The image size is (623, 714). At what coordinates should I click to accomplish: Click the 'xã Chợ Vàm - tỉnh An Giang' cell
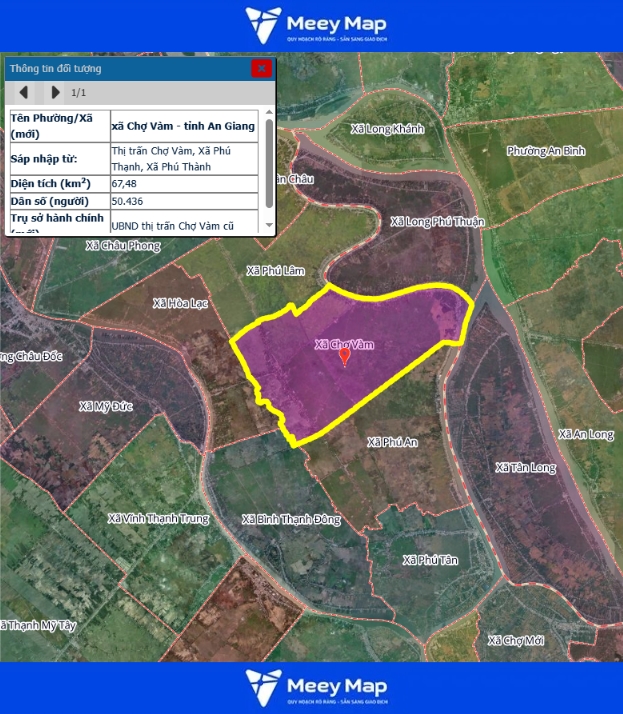183,126
